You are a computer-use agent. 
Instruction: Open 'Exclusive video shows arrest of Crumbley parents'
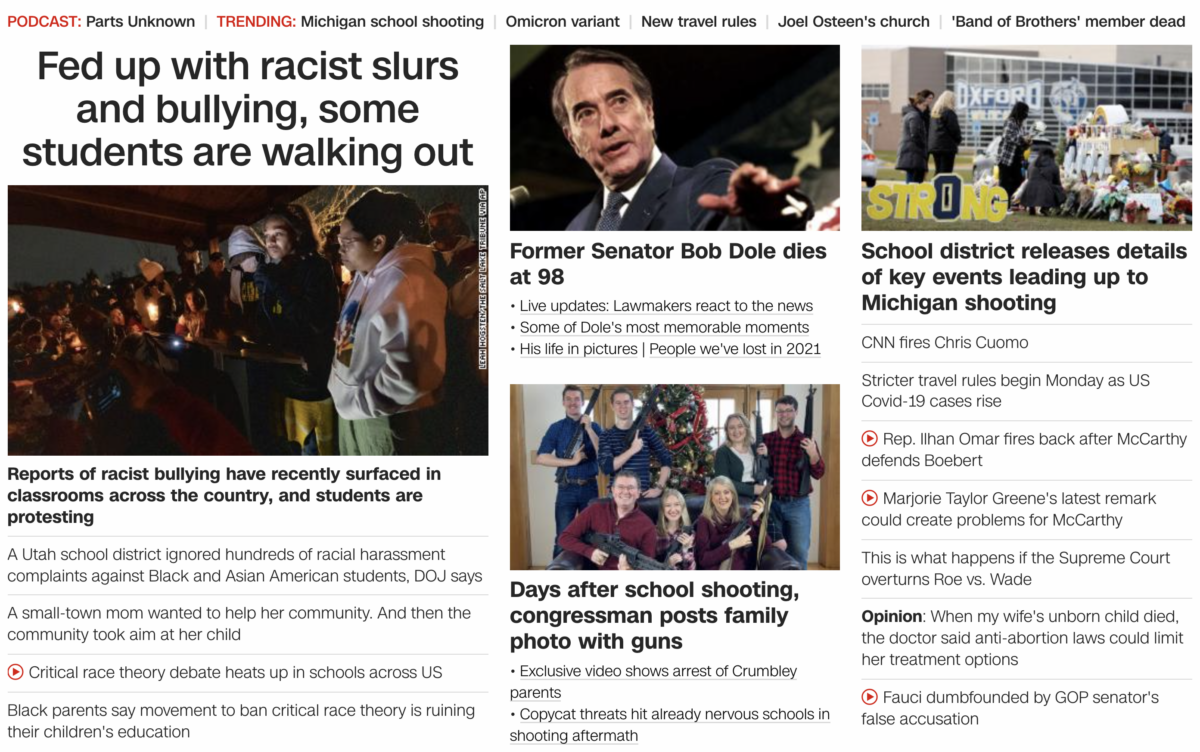[x=654, y=682]
